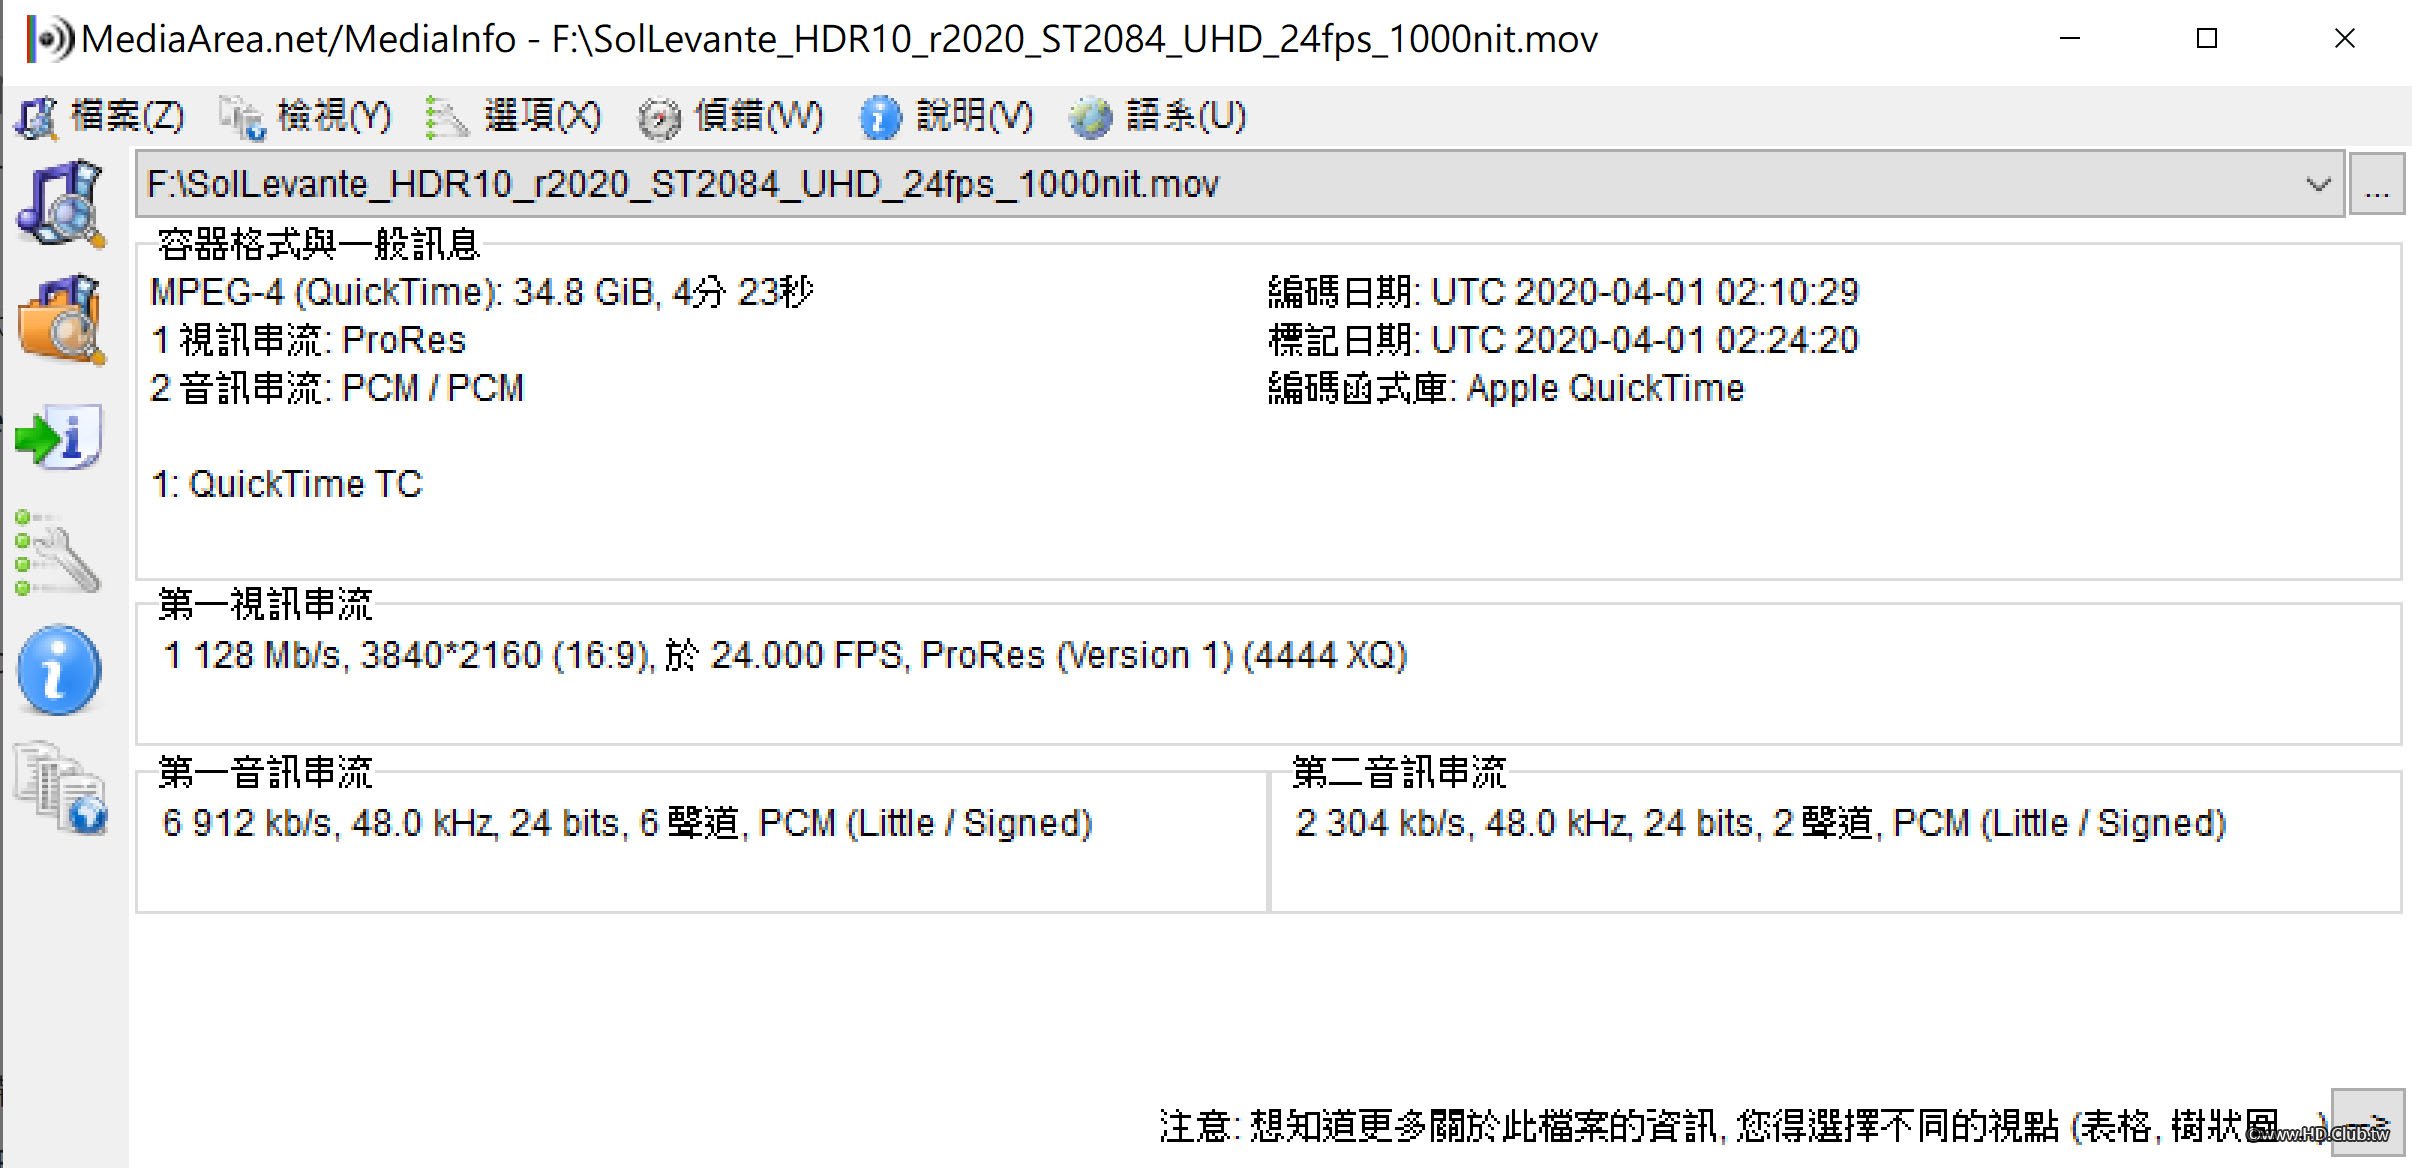Open the 偵錯(W) menu

tap(731, 116)
